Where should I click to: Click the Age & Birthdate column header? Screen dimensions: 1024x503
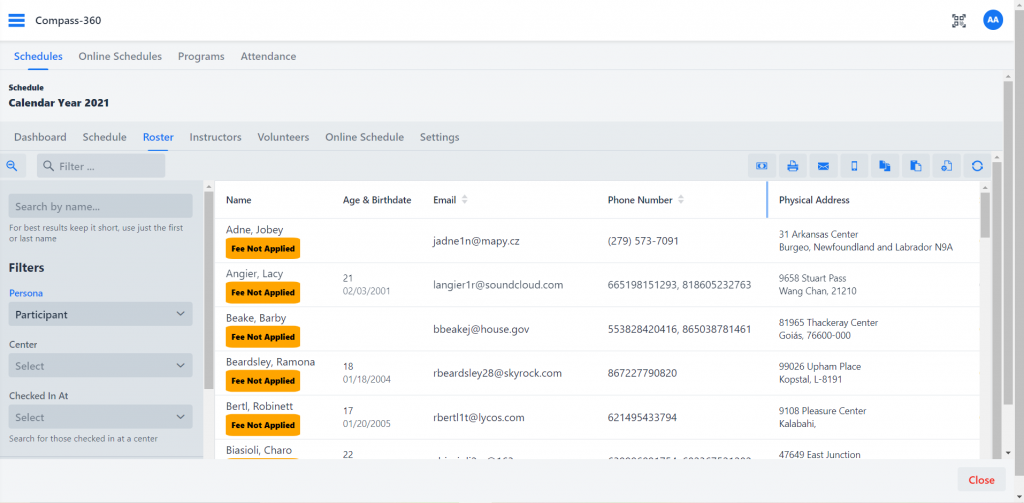(x=377, y=200)
